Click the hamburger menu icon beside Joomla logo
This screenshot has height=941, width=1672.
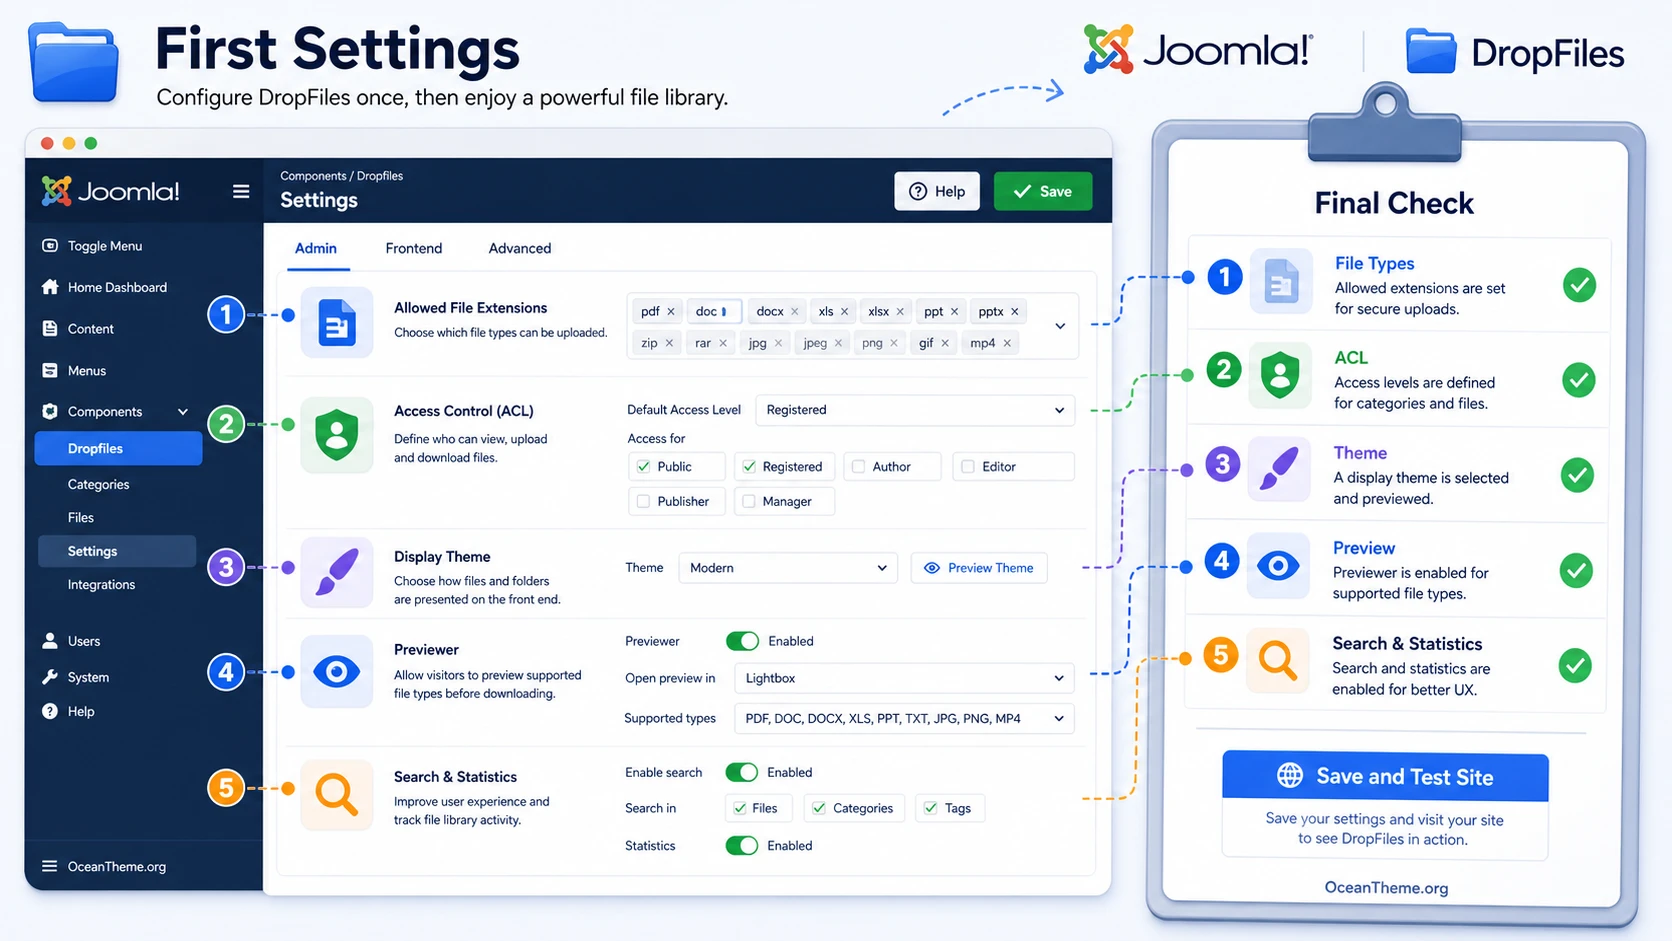pyautogui.click(x=241, y=191)
